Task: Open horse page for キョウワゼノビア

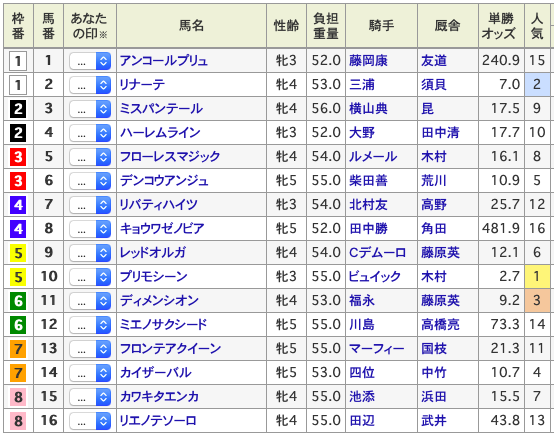Action: point(162,229)
